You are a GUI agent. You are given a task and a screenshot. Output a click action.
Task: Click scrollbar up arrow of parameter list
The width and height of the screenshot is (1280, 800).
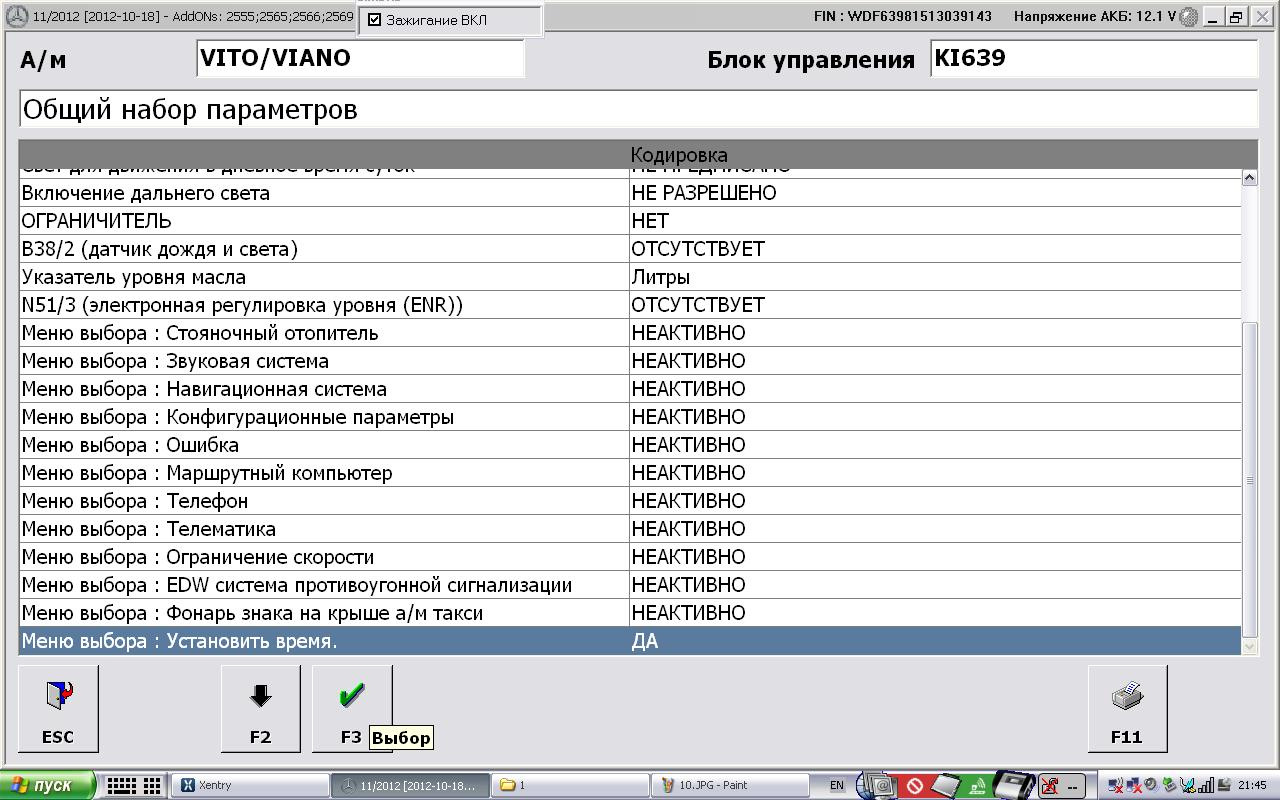(x=1249, y=177)
